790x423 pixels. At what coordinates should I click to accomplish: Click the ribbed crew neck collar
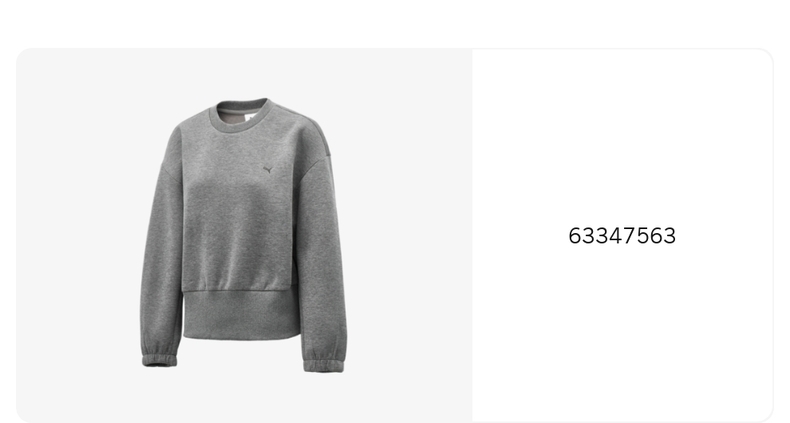241,116
